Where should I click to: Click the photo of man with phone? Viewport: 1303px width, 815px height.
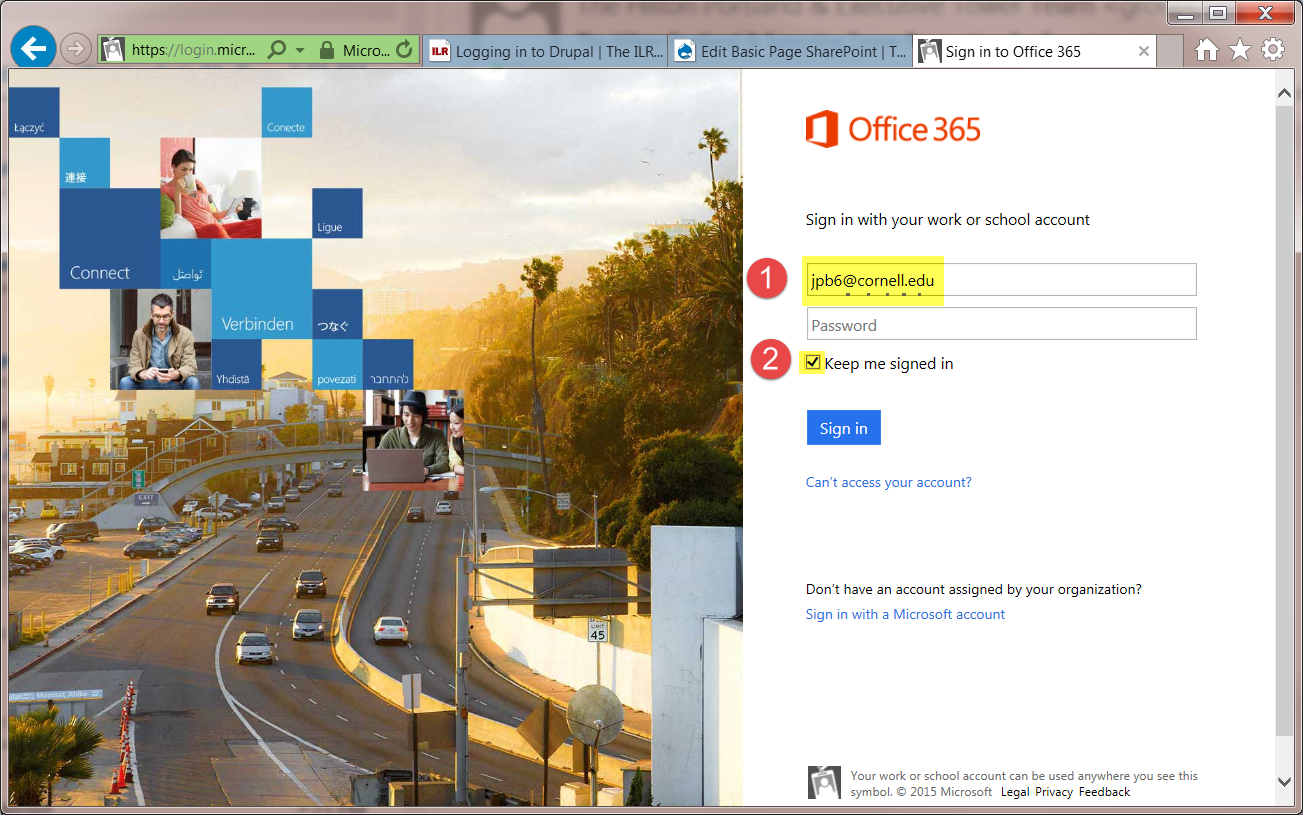[160, 339]
